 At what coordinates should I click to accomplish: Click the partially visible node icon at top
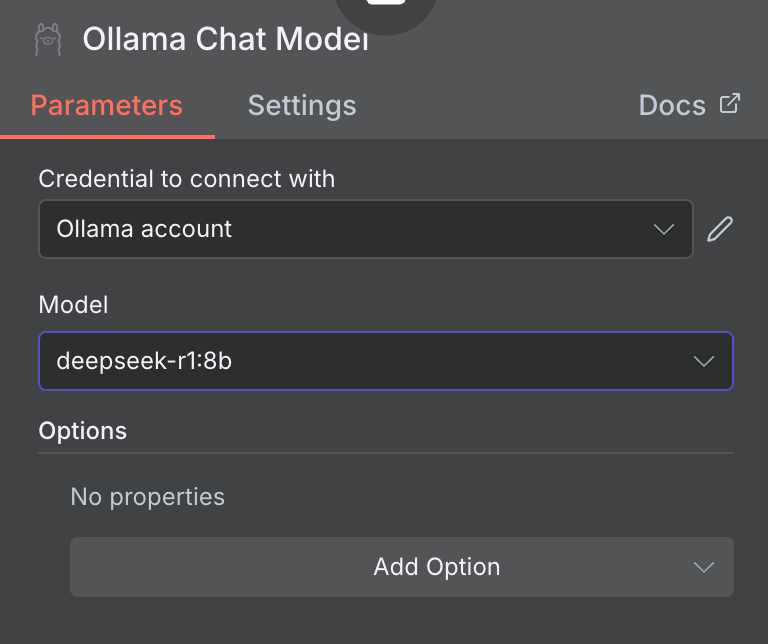tap(386, 8)
